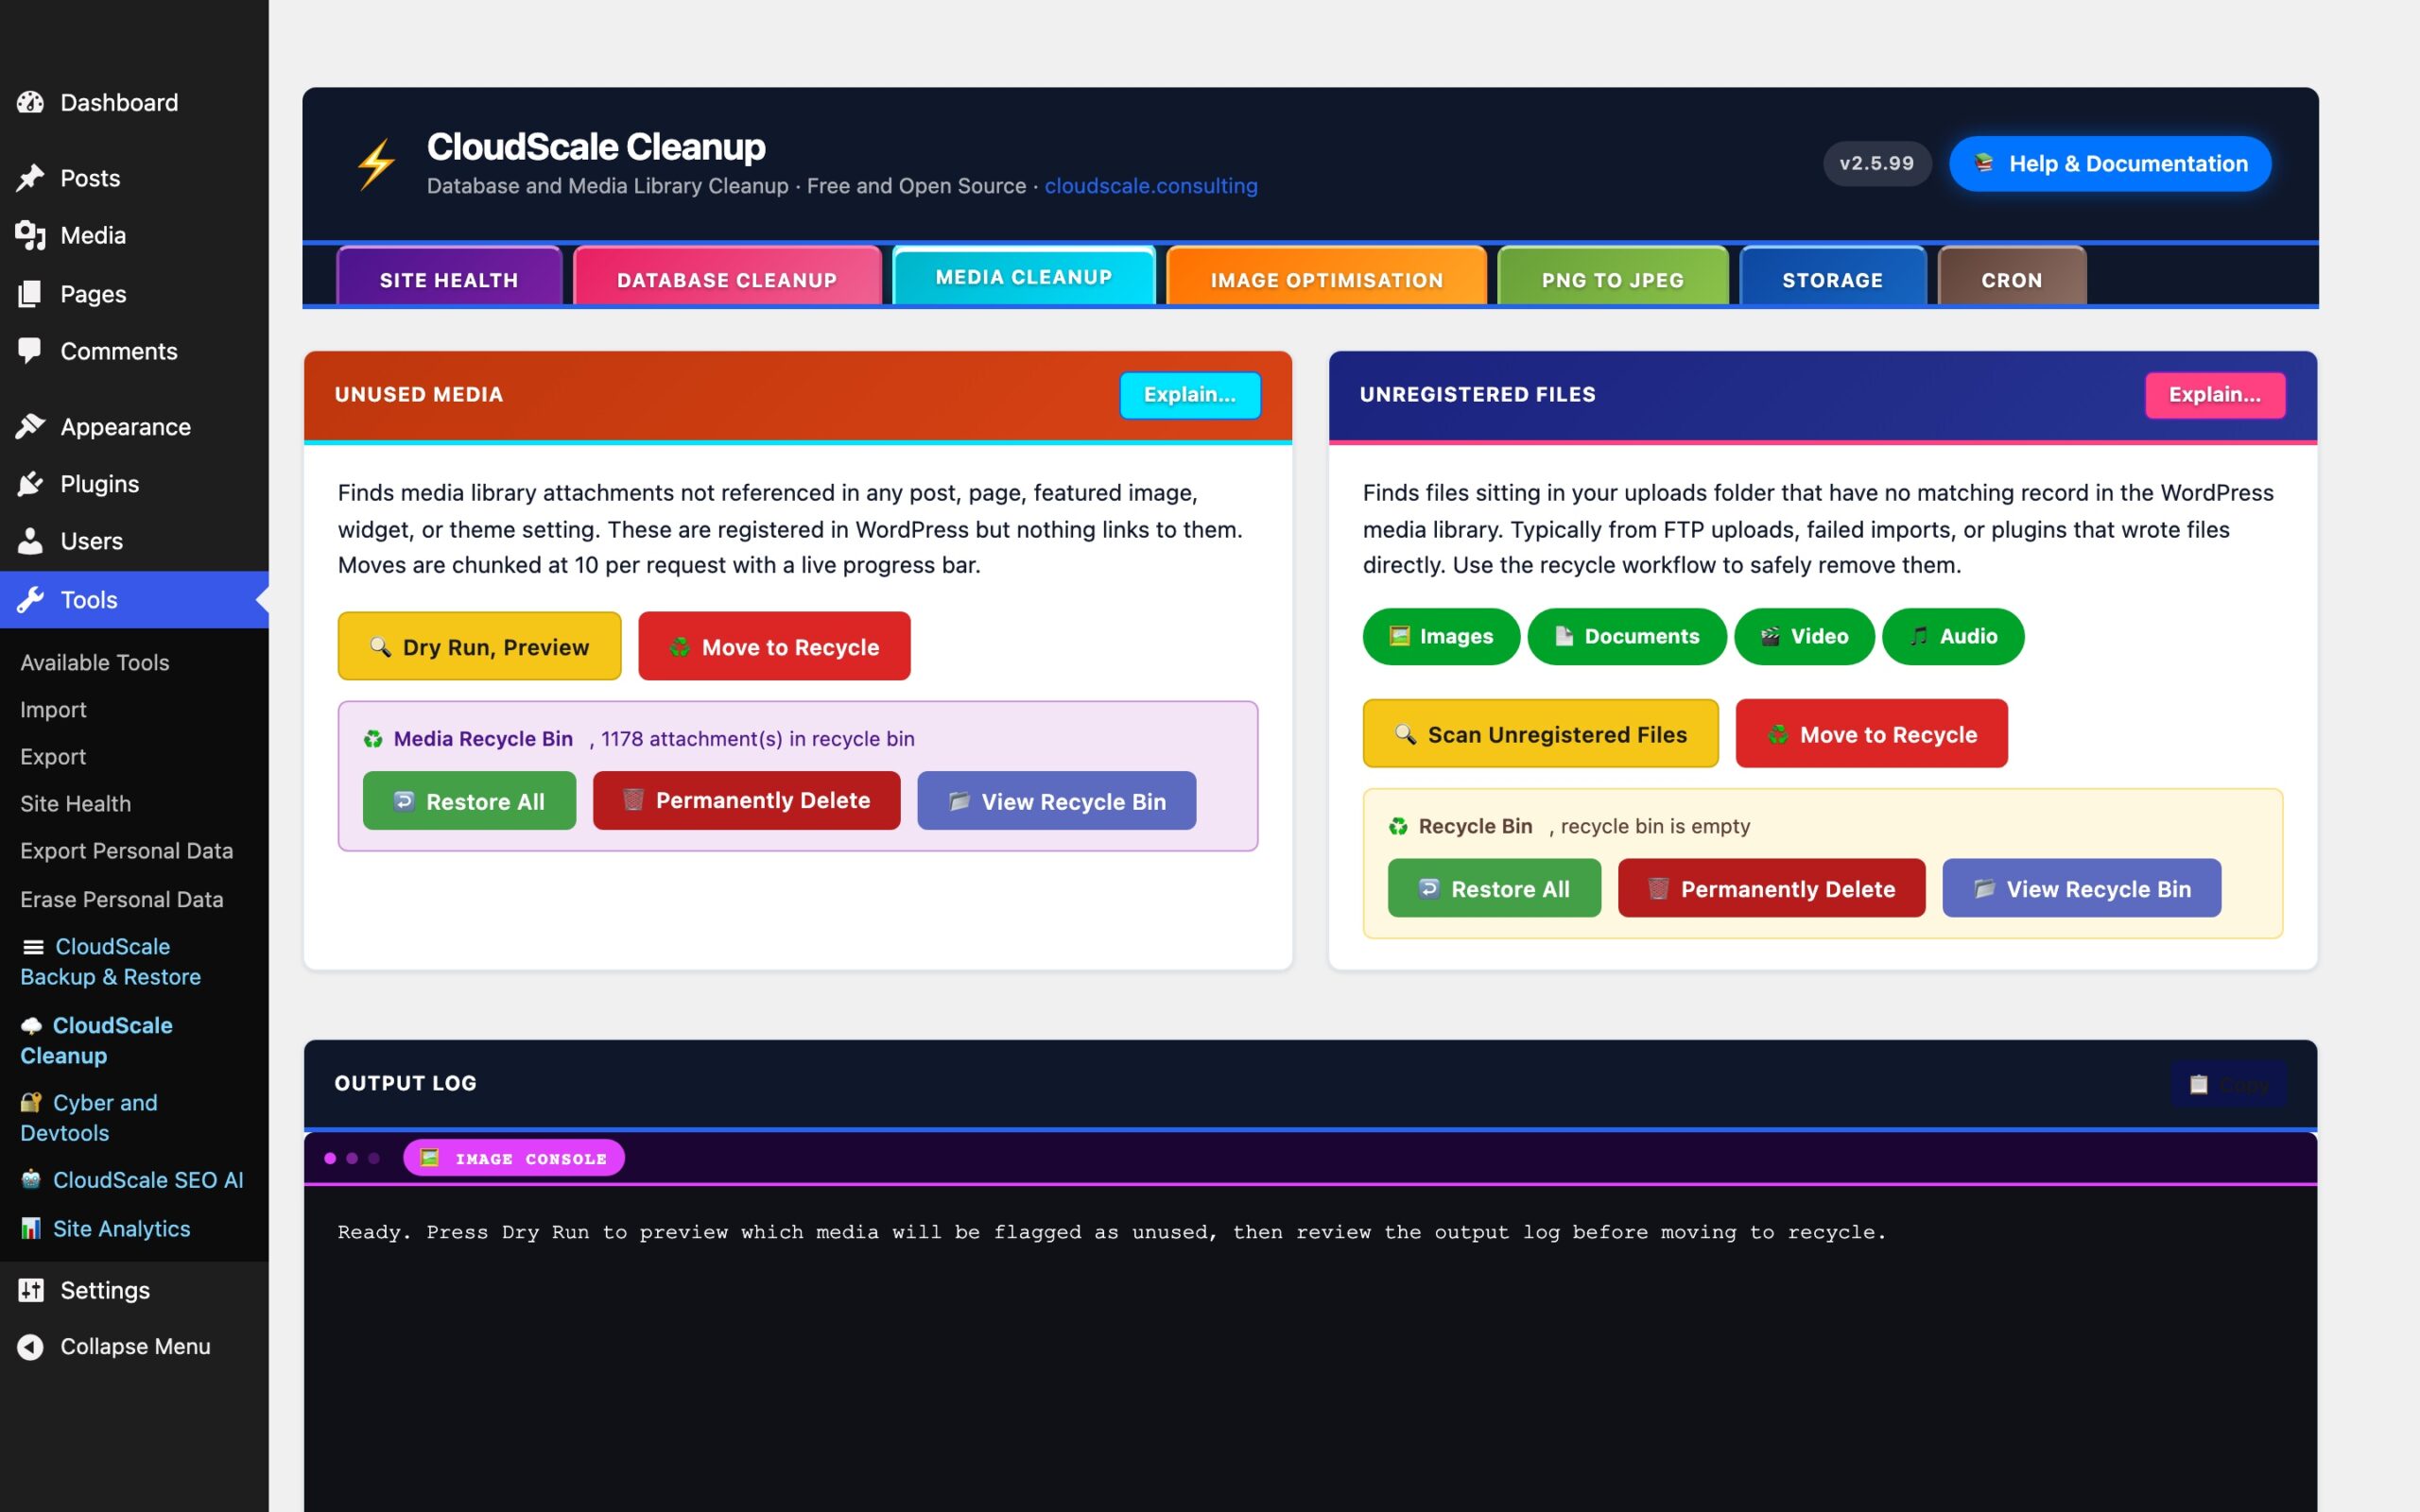The width and height of the screenshot is (2420, 1512).
Task: Click the Comments speech bubble icon
Action: (x=30, y=351)
